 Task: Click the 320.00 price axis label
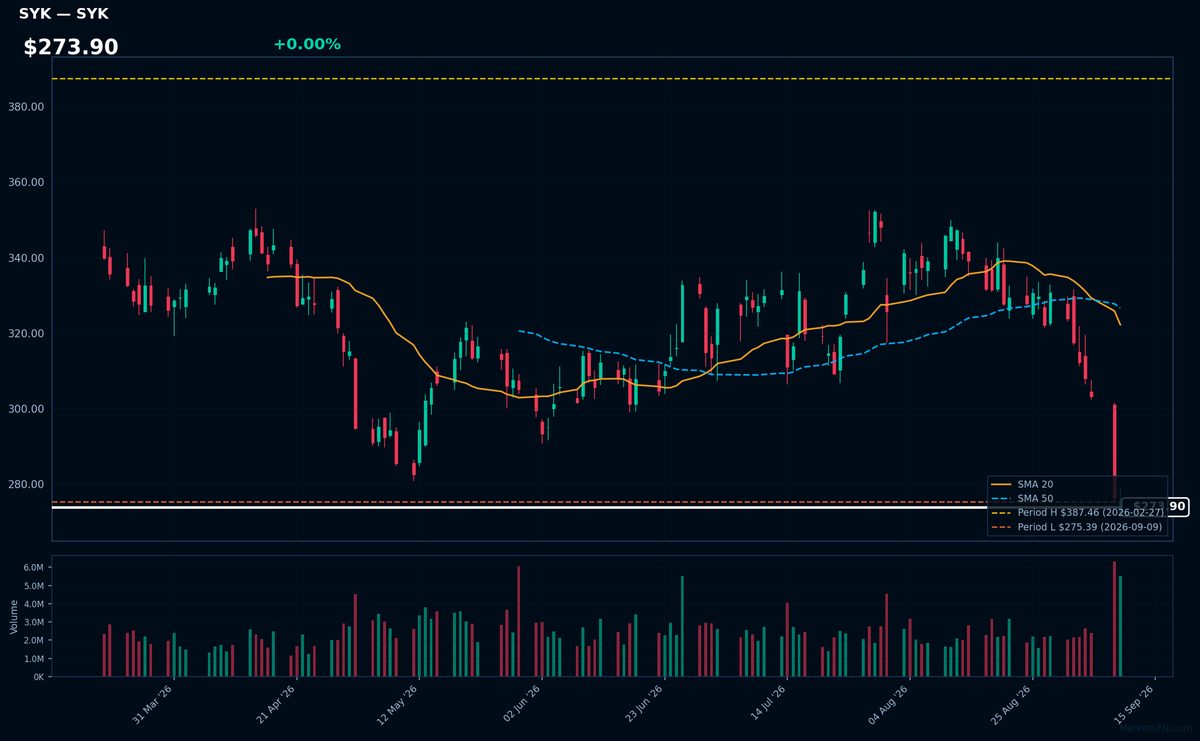point(28,333)
